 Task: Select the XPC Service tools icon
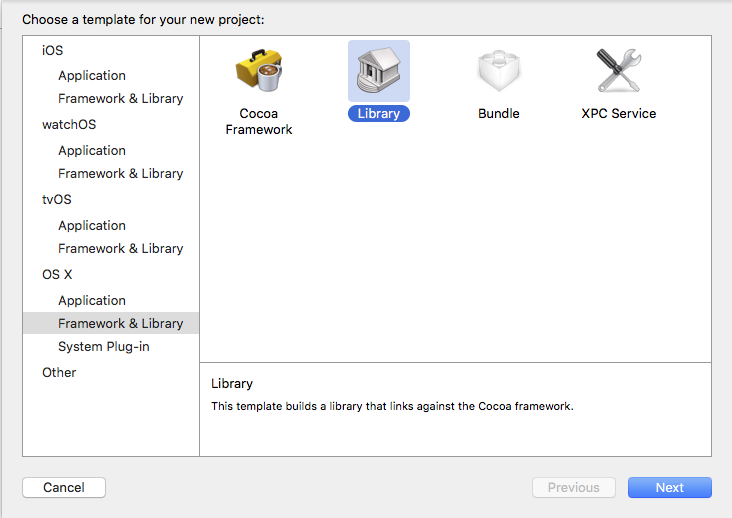[618, 70]
